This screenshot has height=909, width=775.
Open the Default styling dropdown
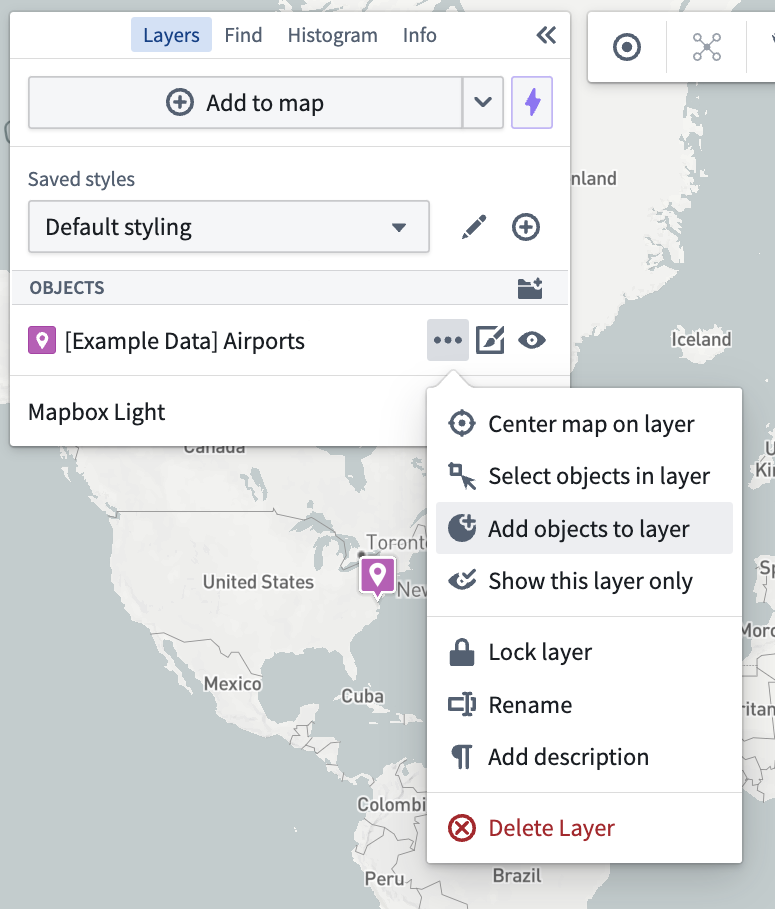[x=229, y=227]
